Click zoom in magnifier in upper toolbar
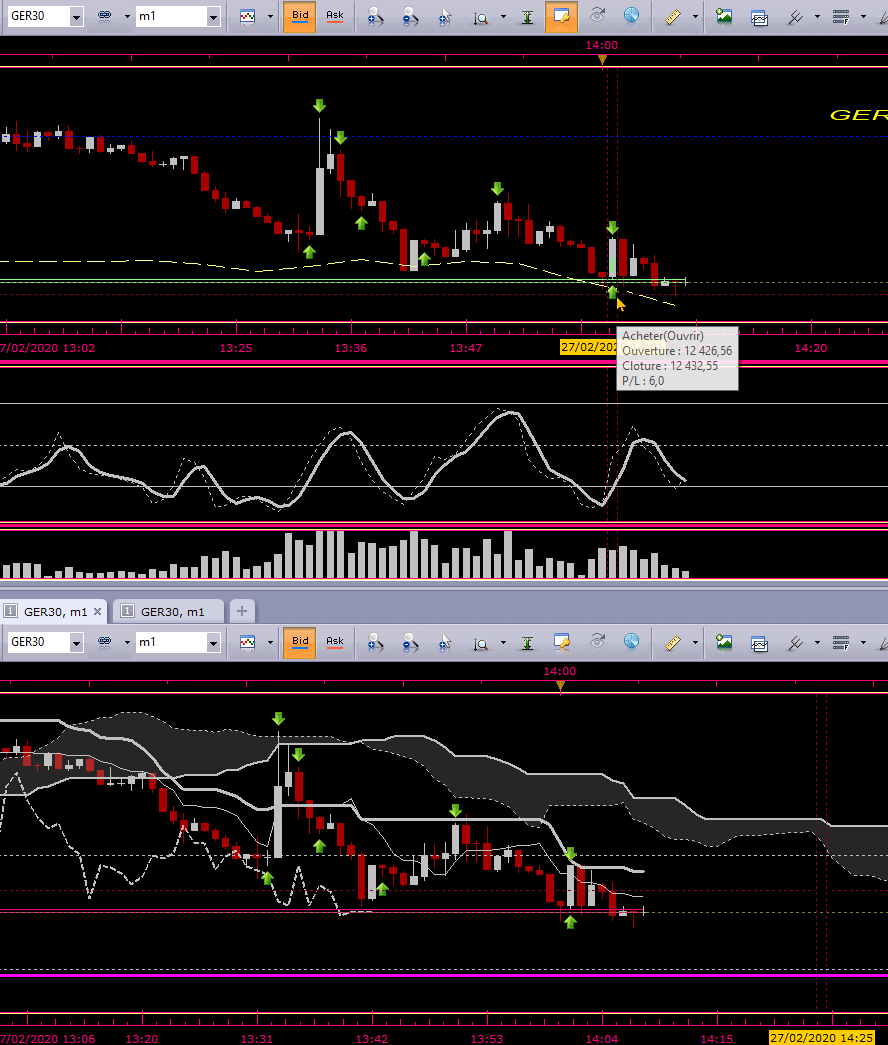This screenshot has height=1045, width=888. point(375,16)
